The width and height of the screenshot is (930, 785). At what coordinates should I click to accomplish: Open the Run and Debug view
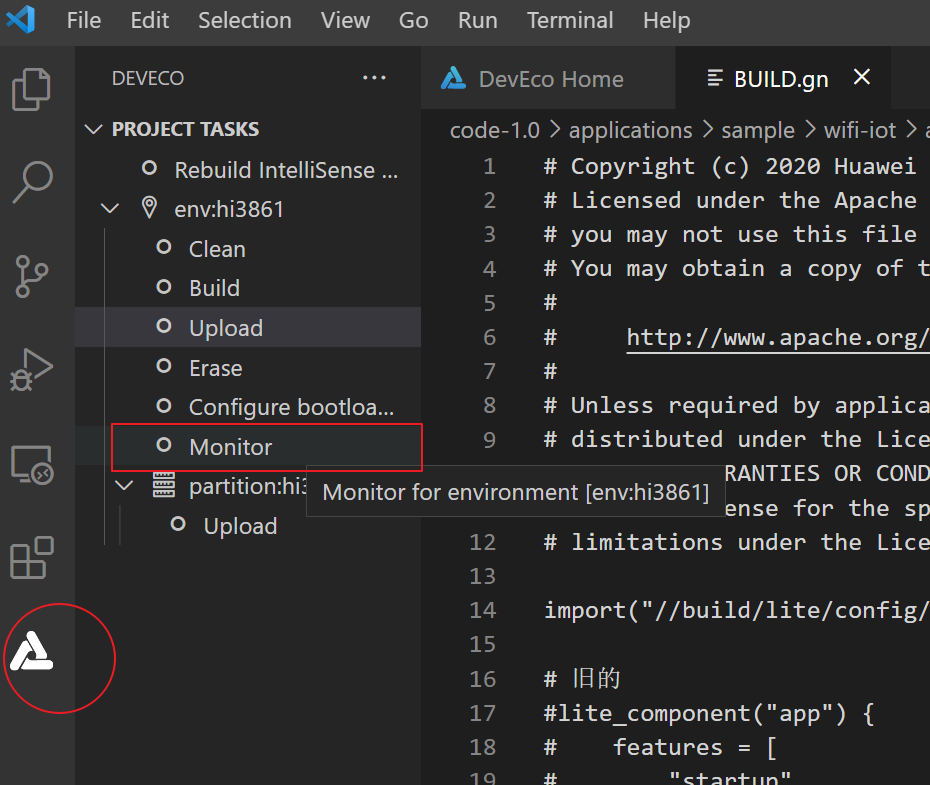(32, 368)
